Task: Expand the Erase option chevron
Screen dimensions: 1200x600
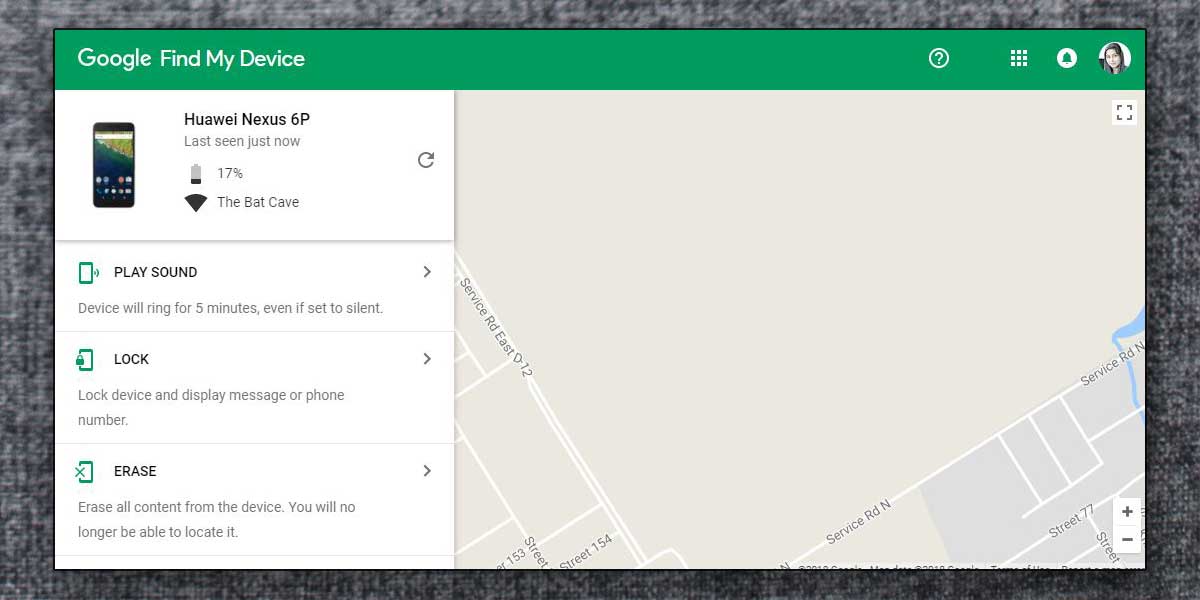Action: click(427, 471)
